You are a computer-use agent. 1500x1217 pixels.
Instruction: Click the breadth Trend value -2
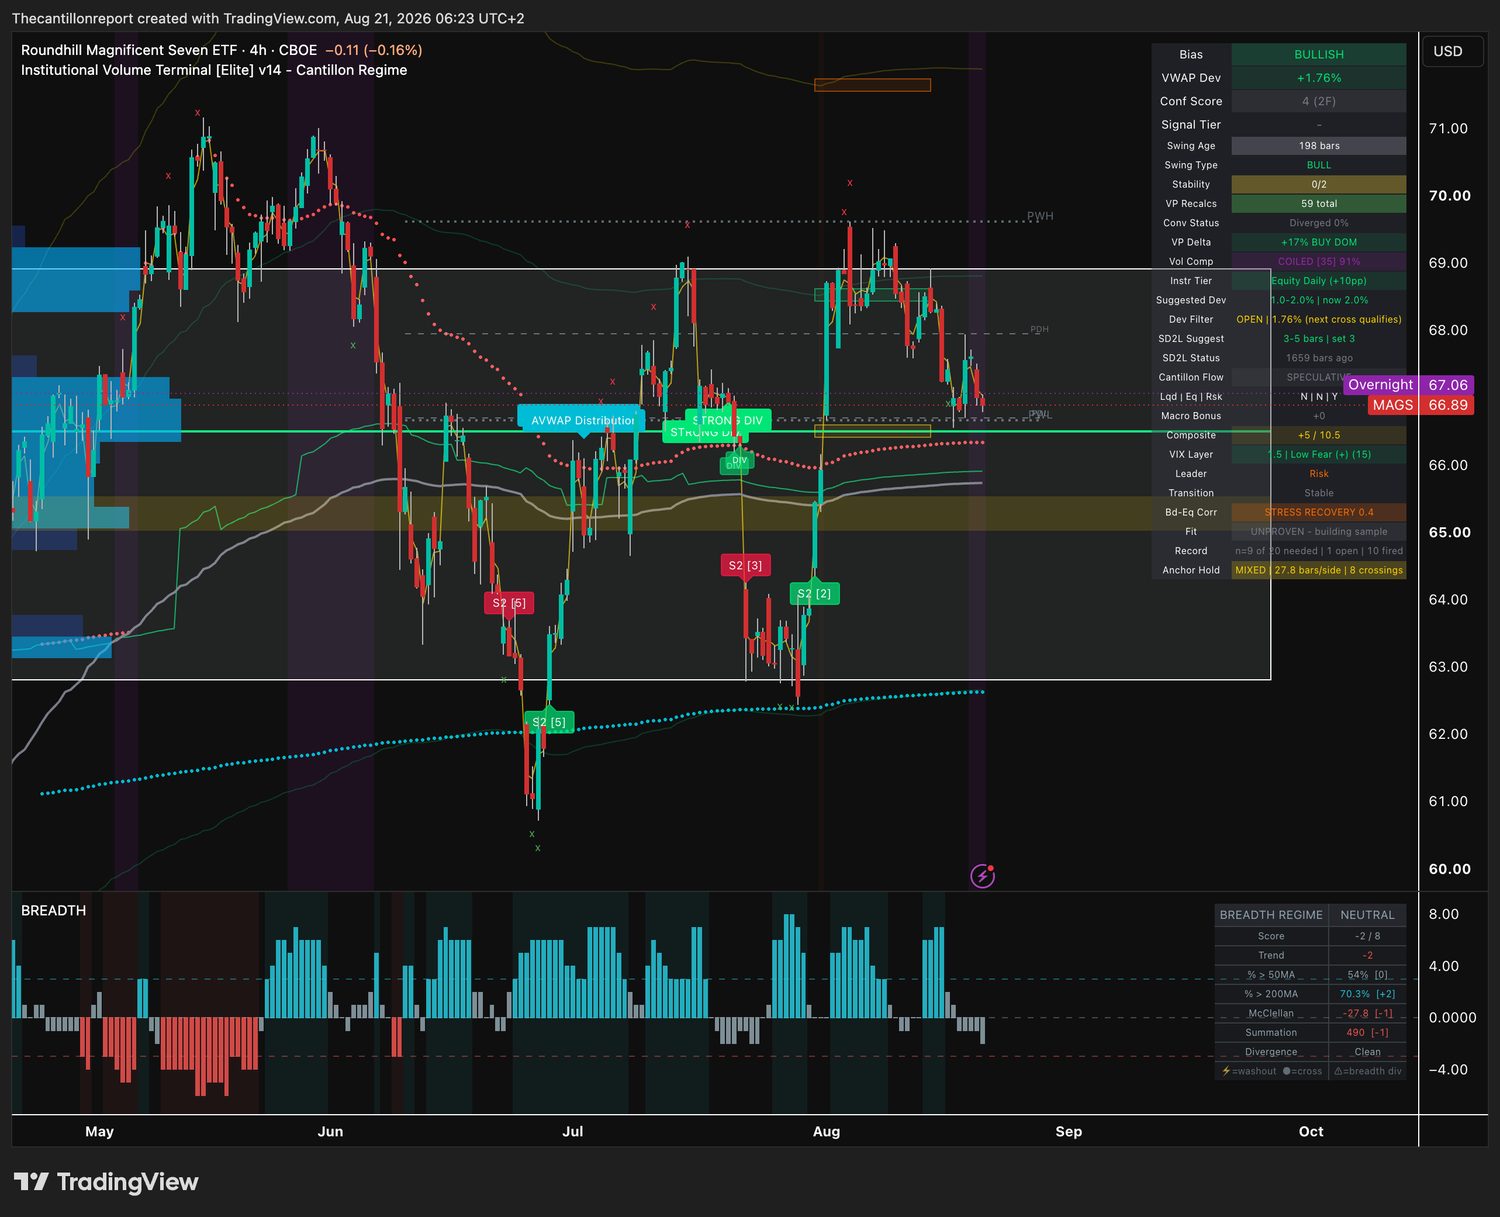pos(1367,955)
